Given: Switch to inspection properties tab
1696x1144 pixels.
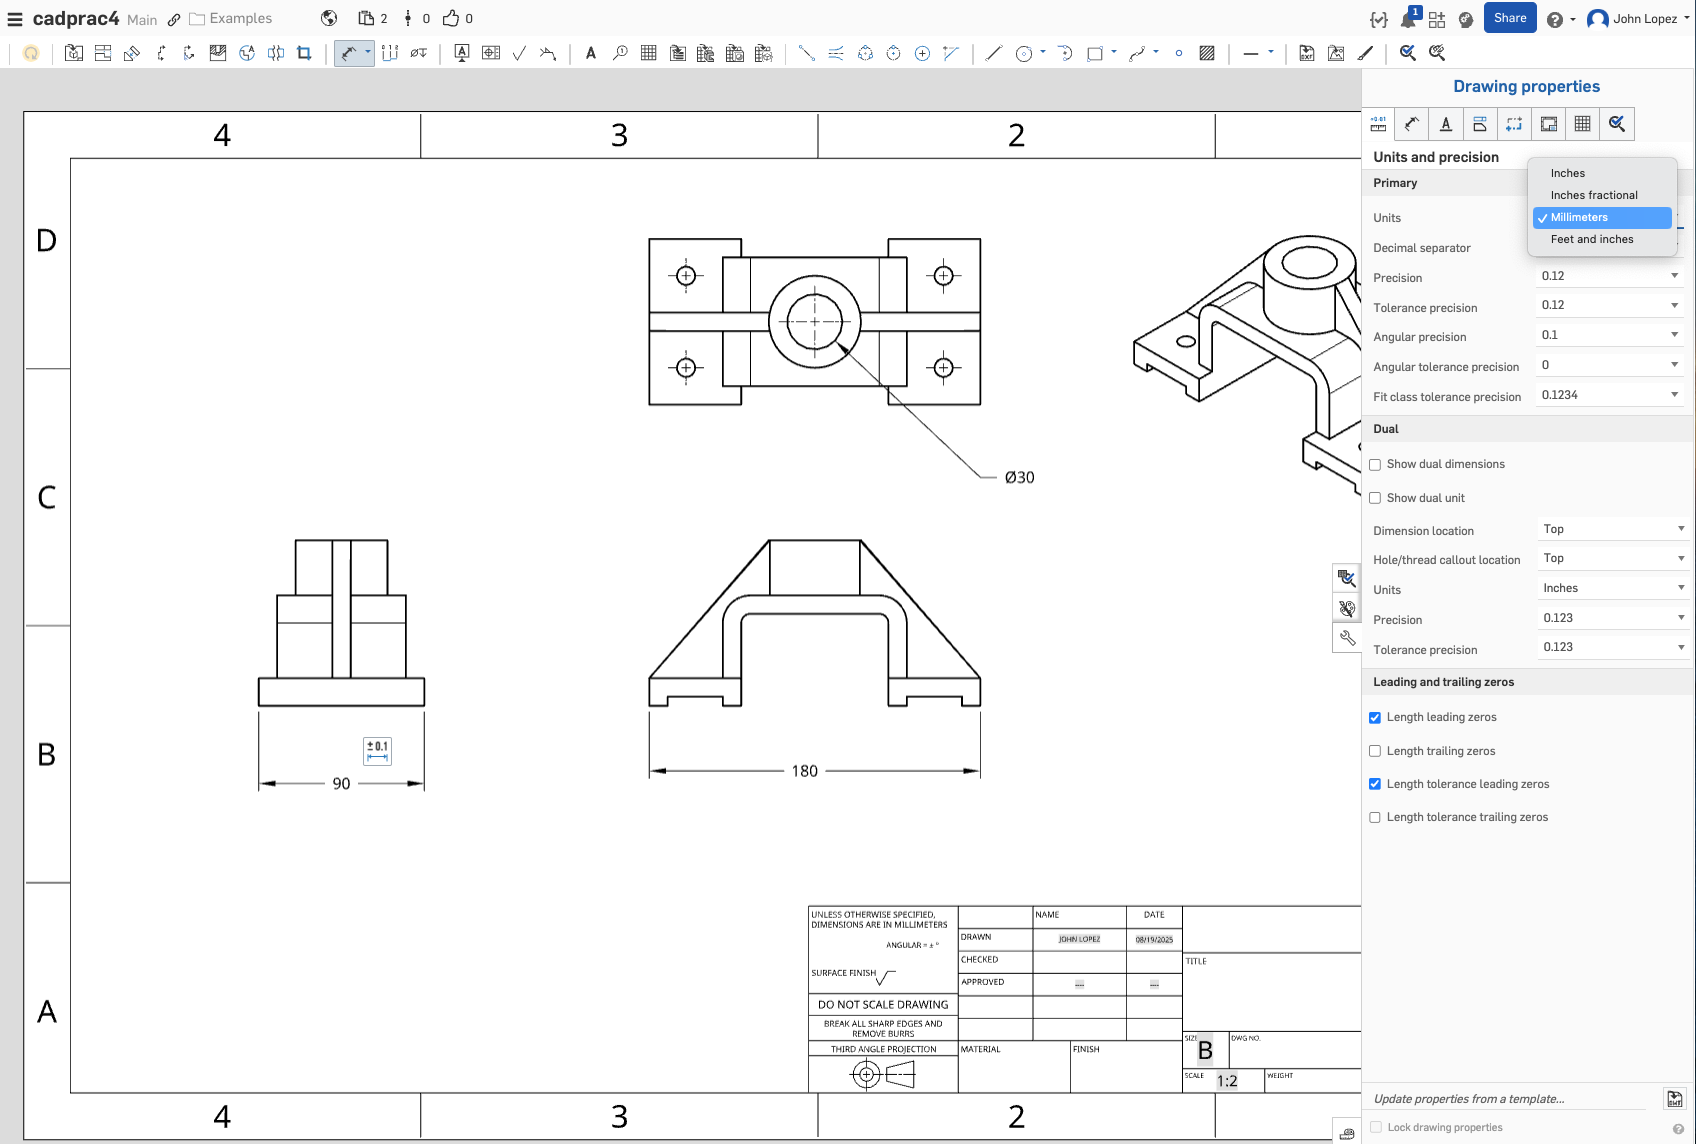Looking at the screenshot, I should 1617,124.
